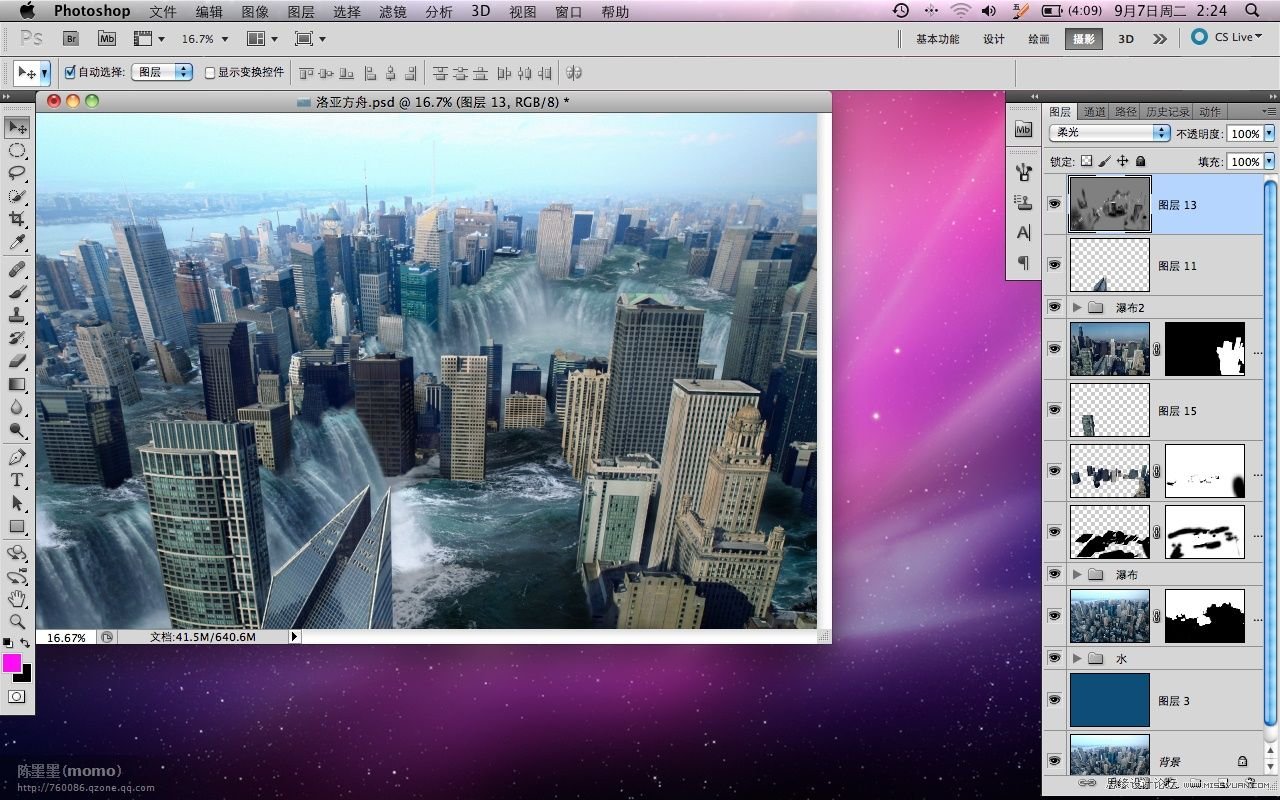
Task: Select the Crop tool
Action: (17, 219)
